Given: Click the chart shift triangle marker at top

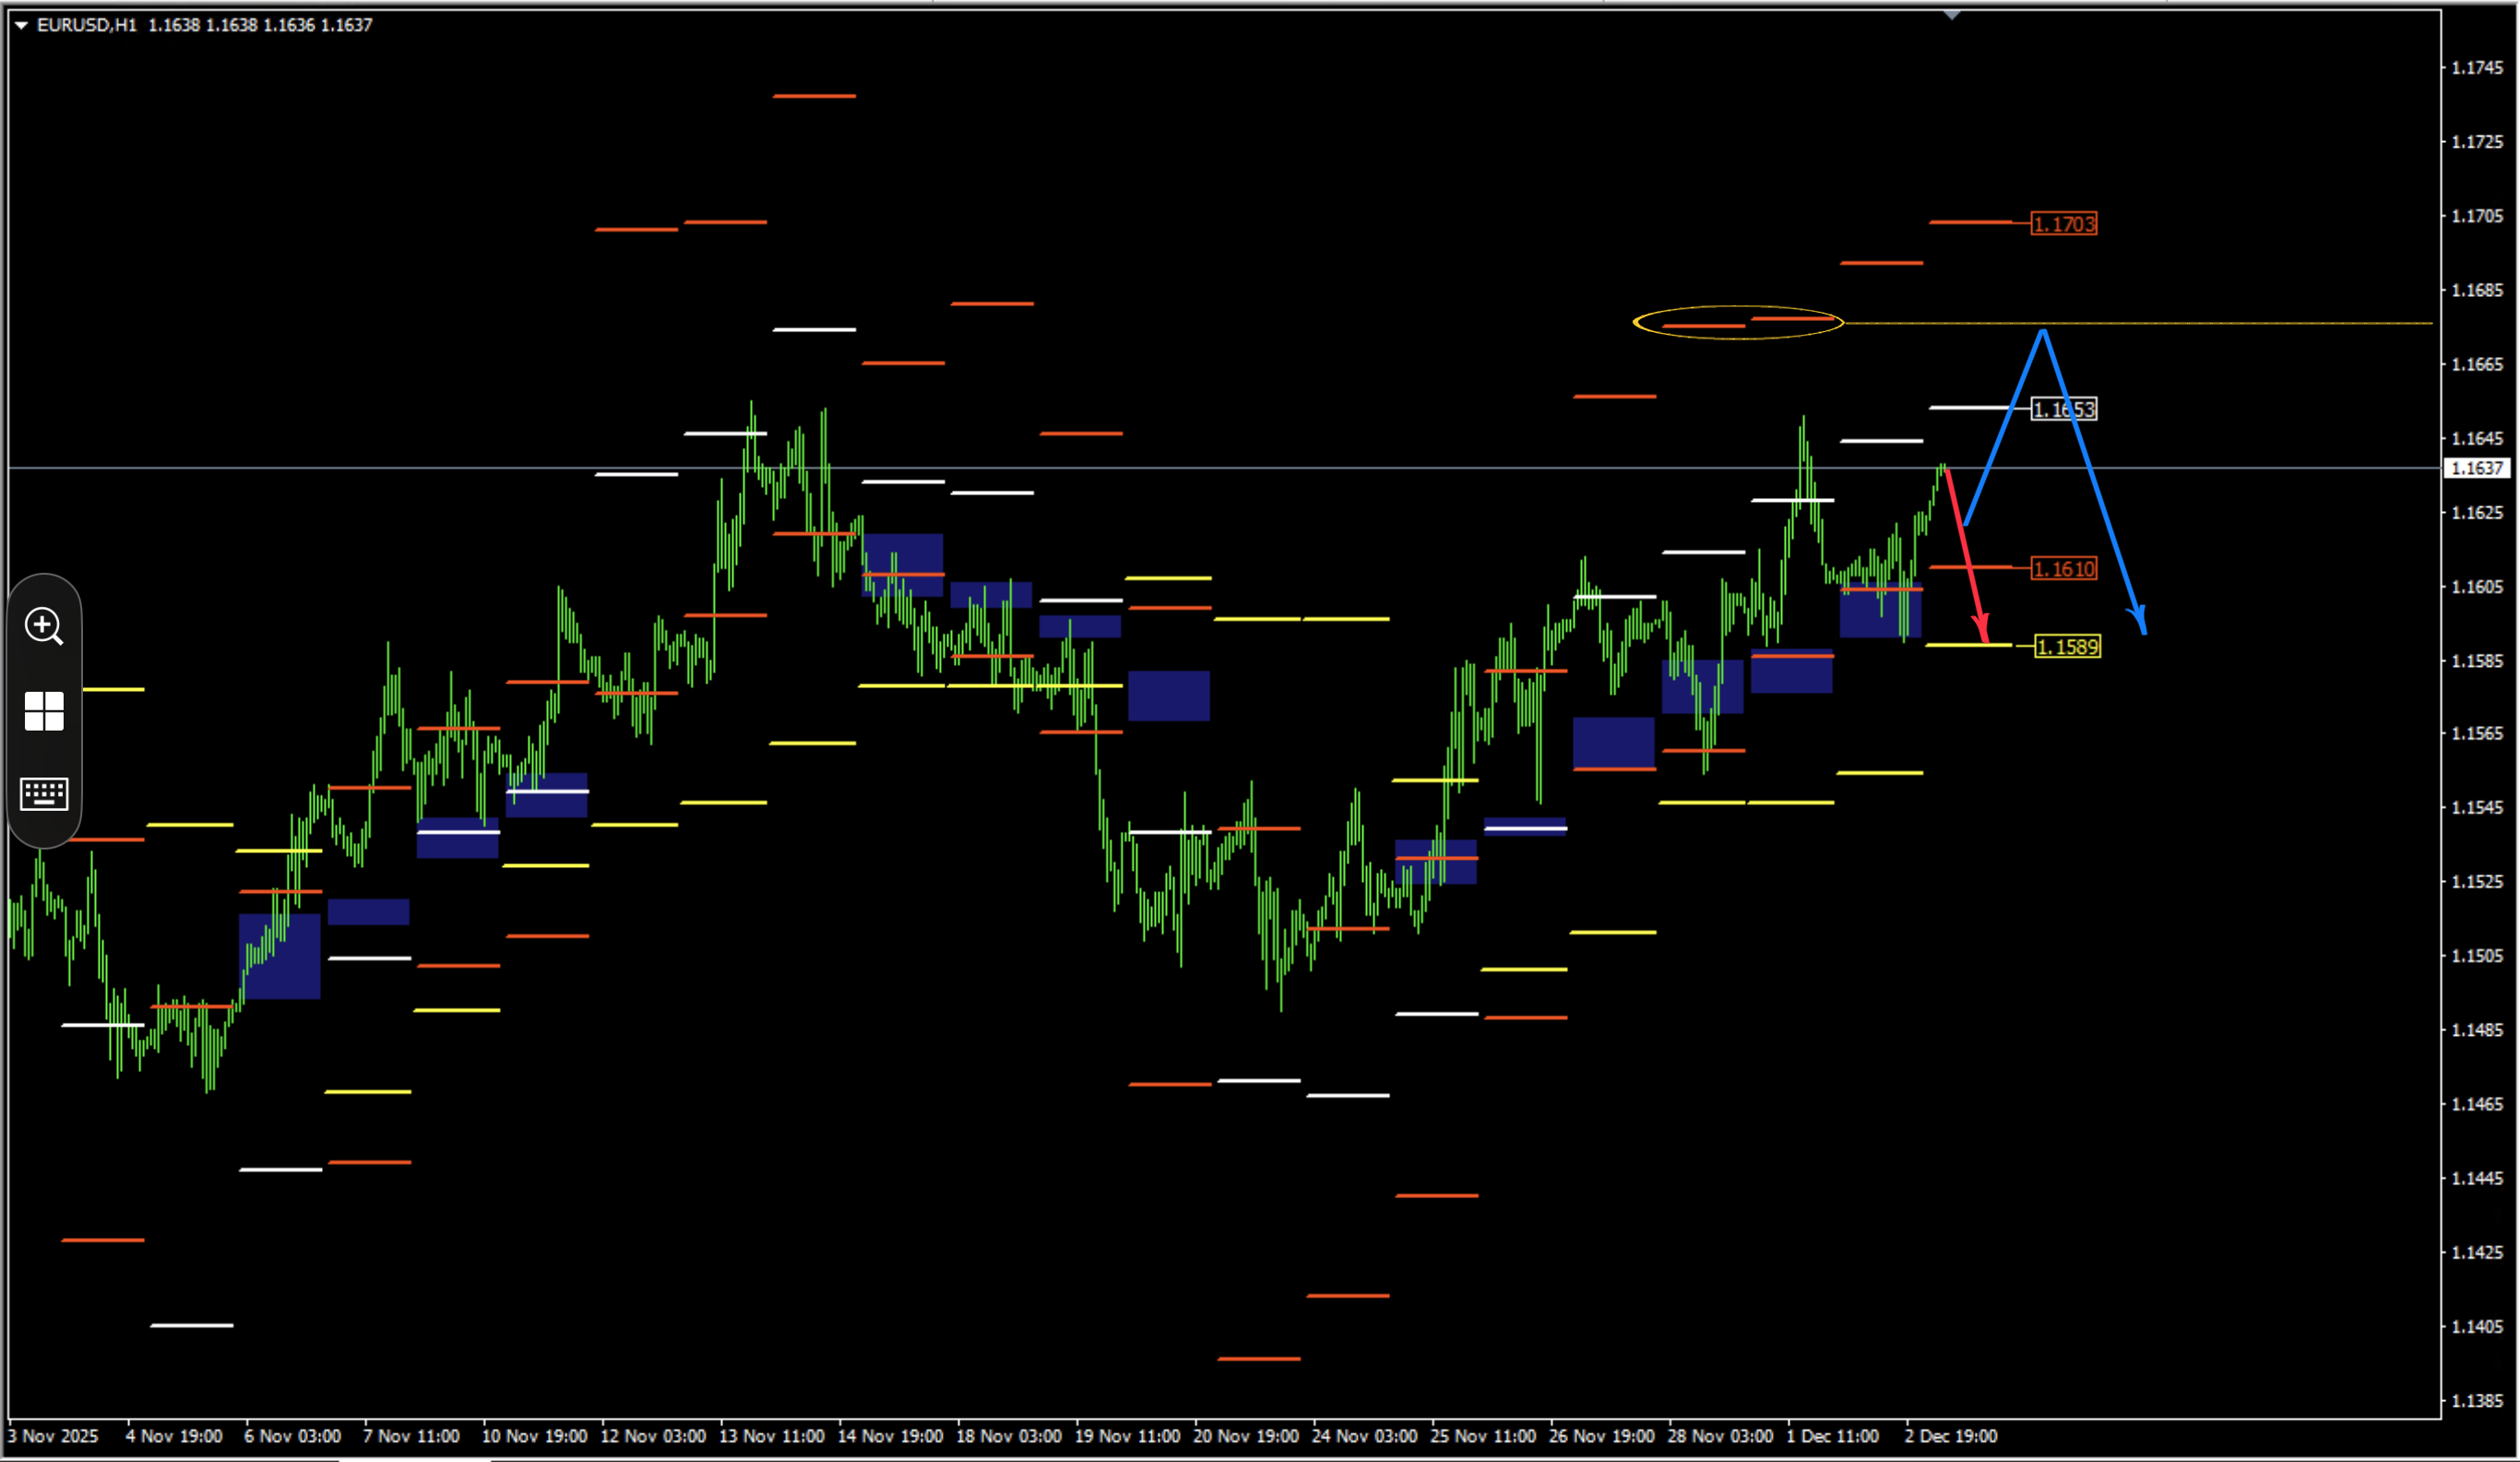Looking at the screenshot, I should (1952, 15).
